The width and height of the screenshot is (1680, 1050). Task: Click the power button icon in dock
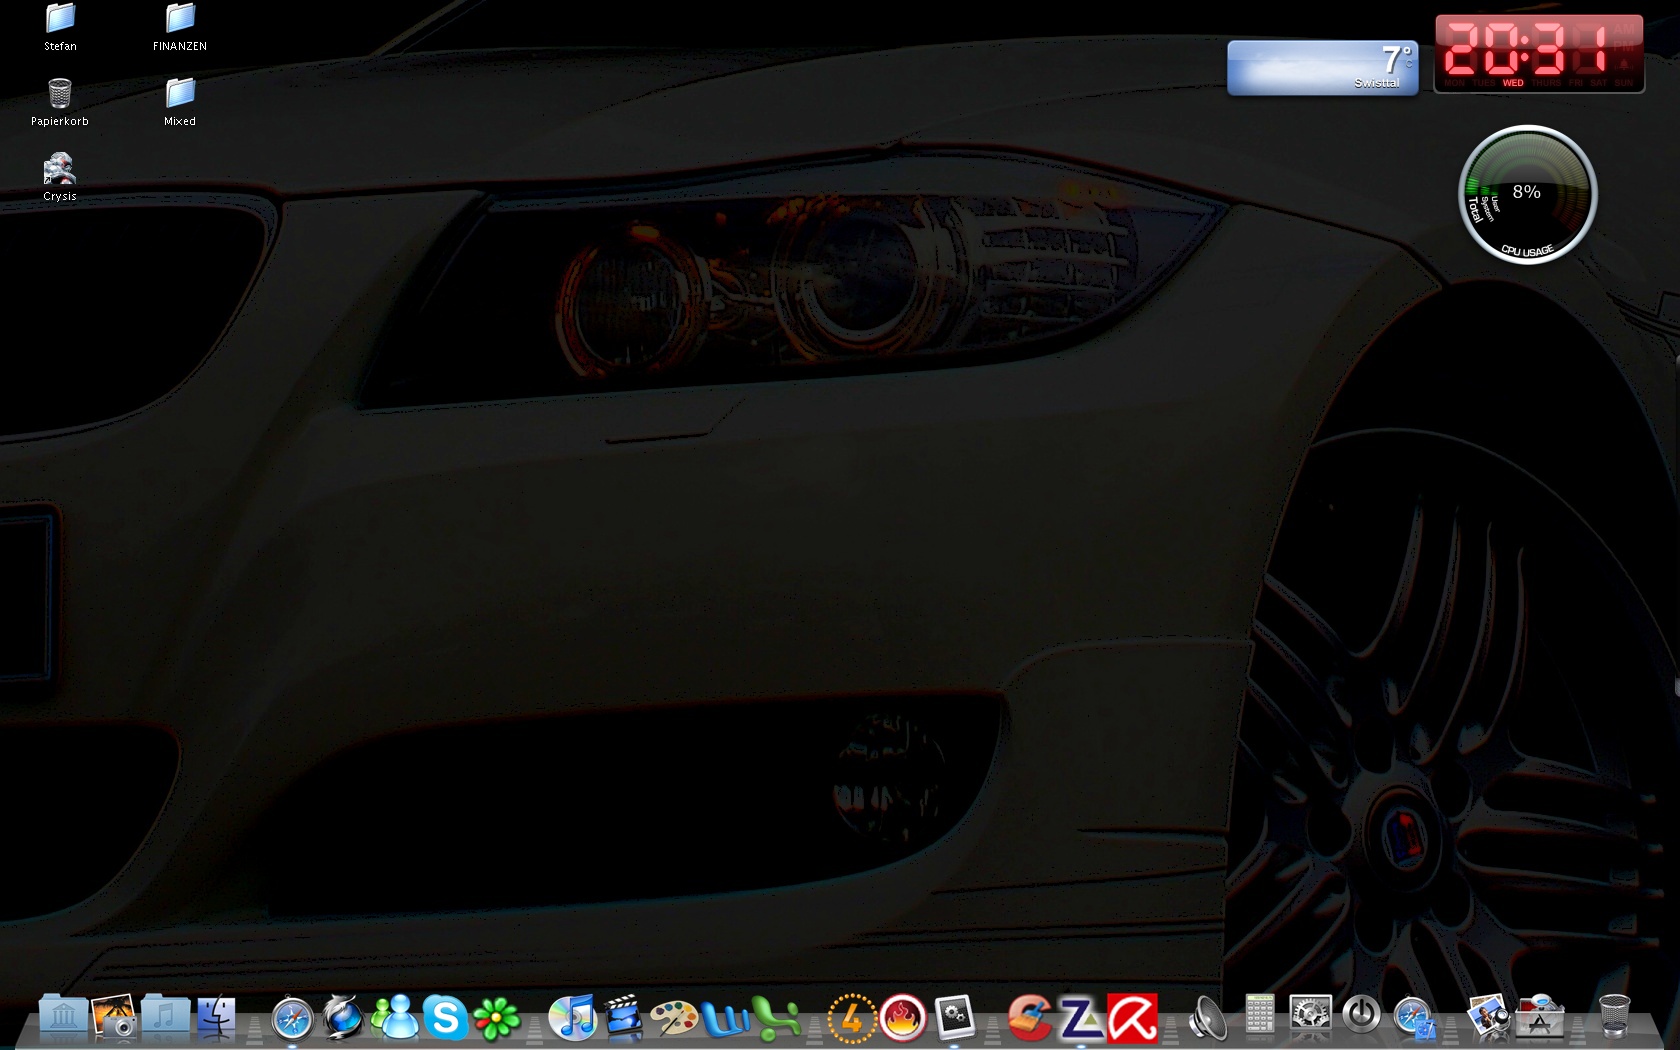(x=1361, y=1016)
